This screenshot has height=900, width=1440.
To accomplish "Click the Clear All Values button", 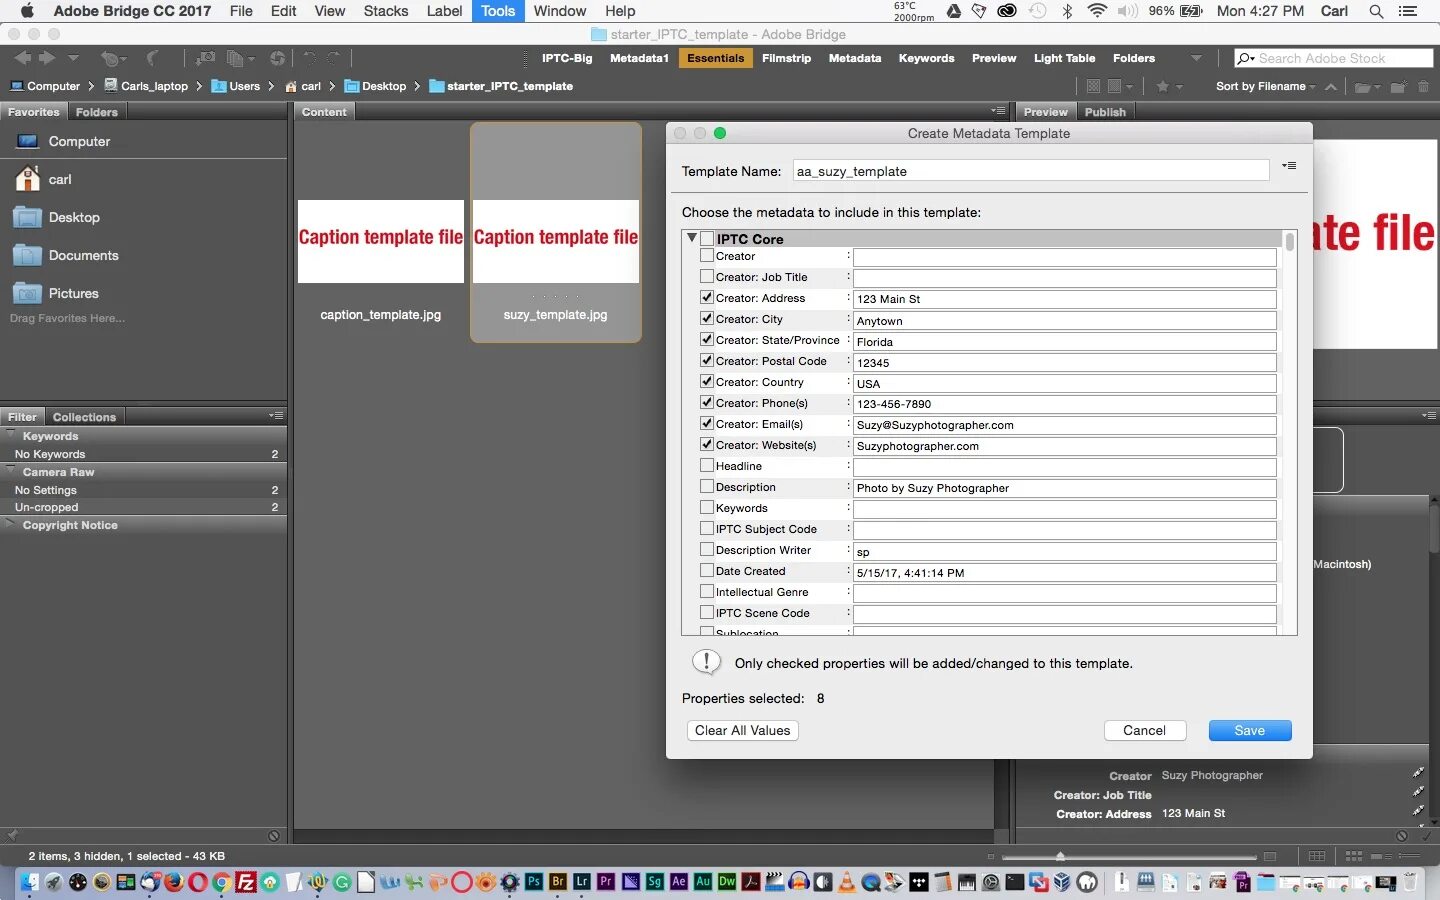I will [742, 730].
